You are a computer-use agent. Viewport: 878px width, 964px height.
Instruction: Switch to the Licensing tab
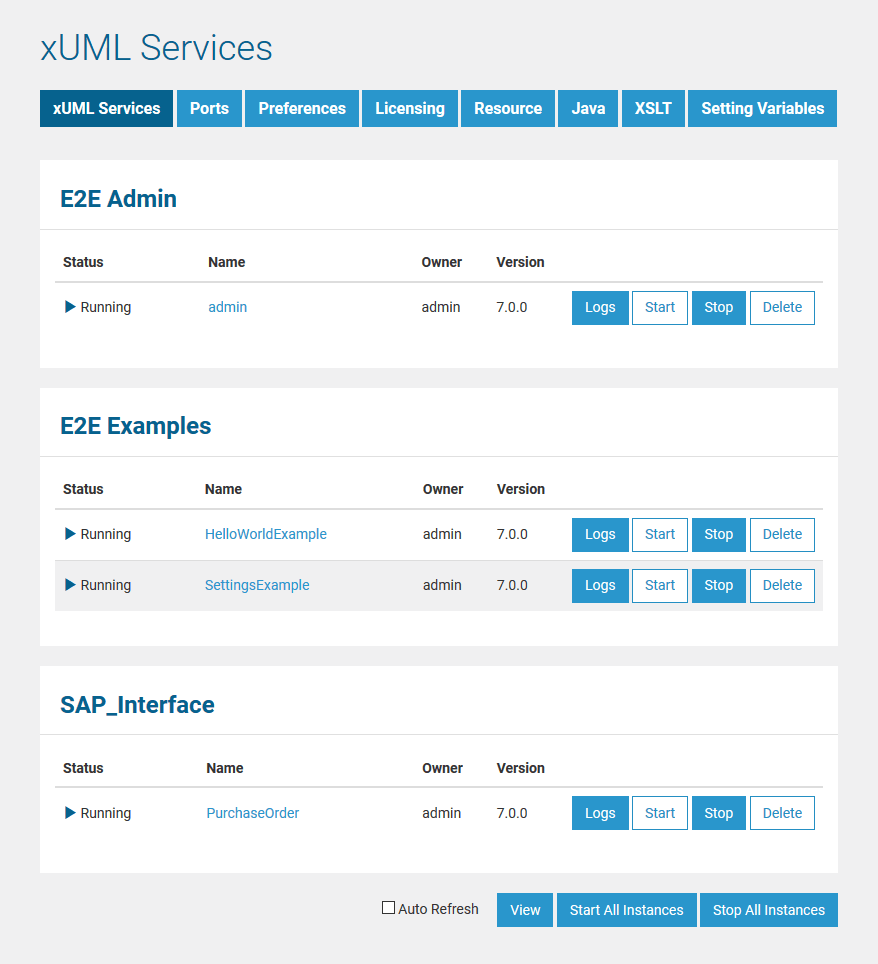click(x=409, y=108)
